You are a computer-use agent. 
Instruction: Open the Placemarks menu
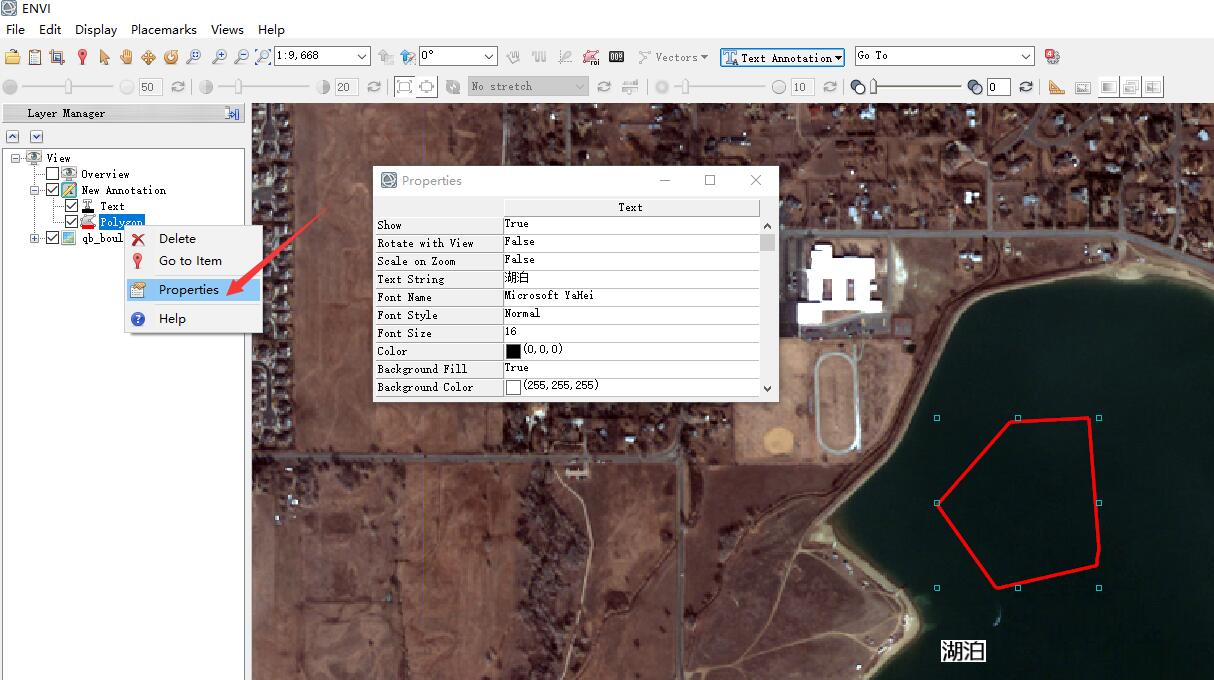[163, 30]
